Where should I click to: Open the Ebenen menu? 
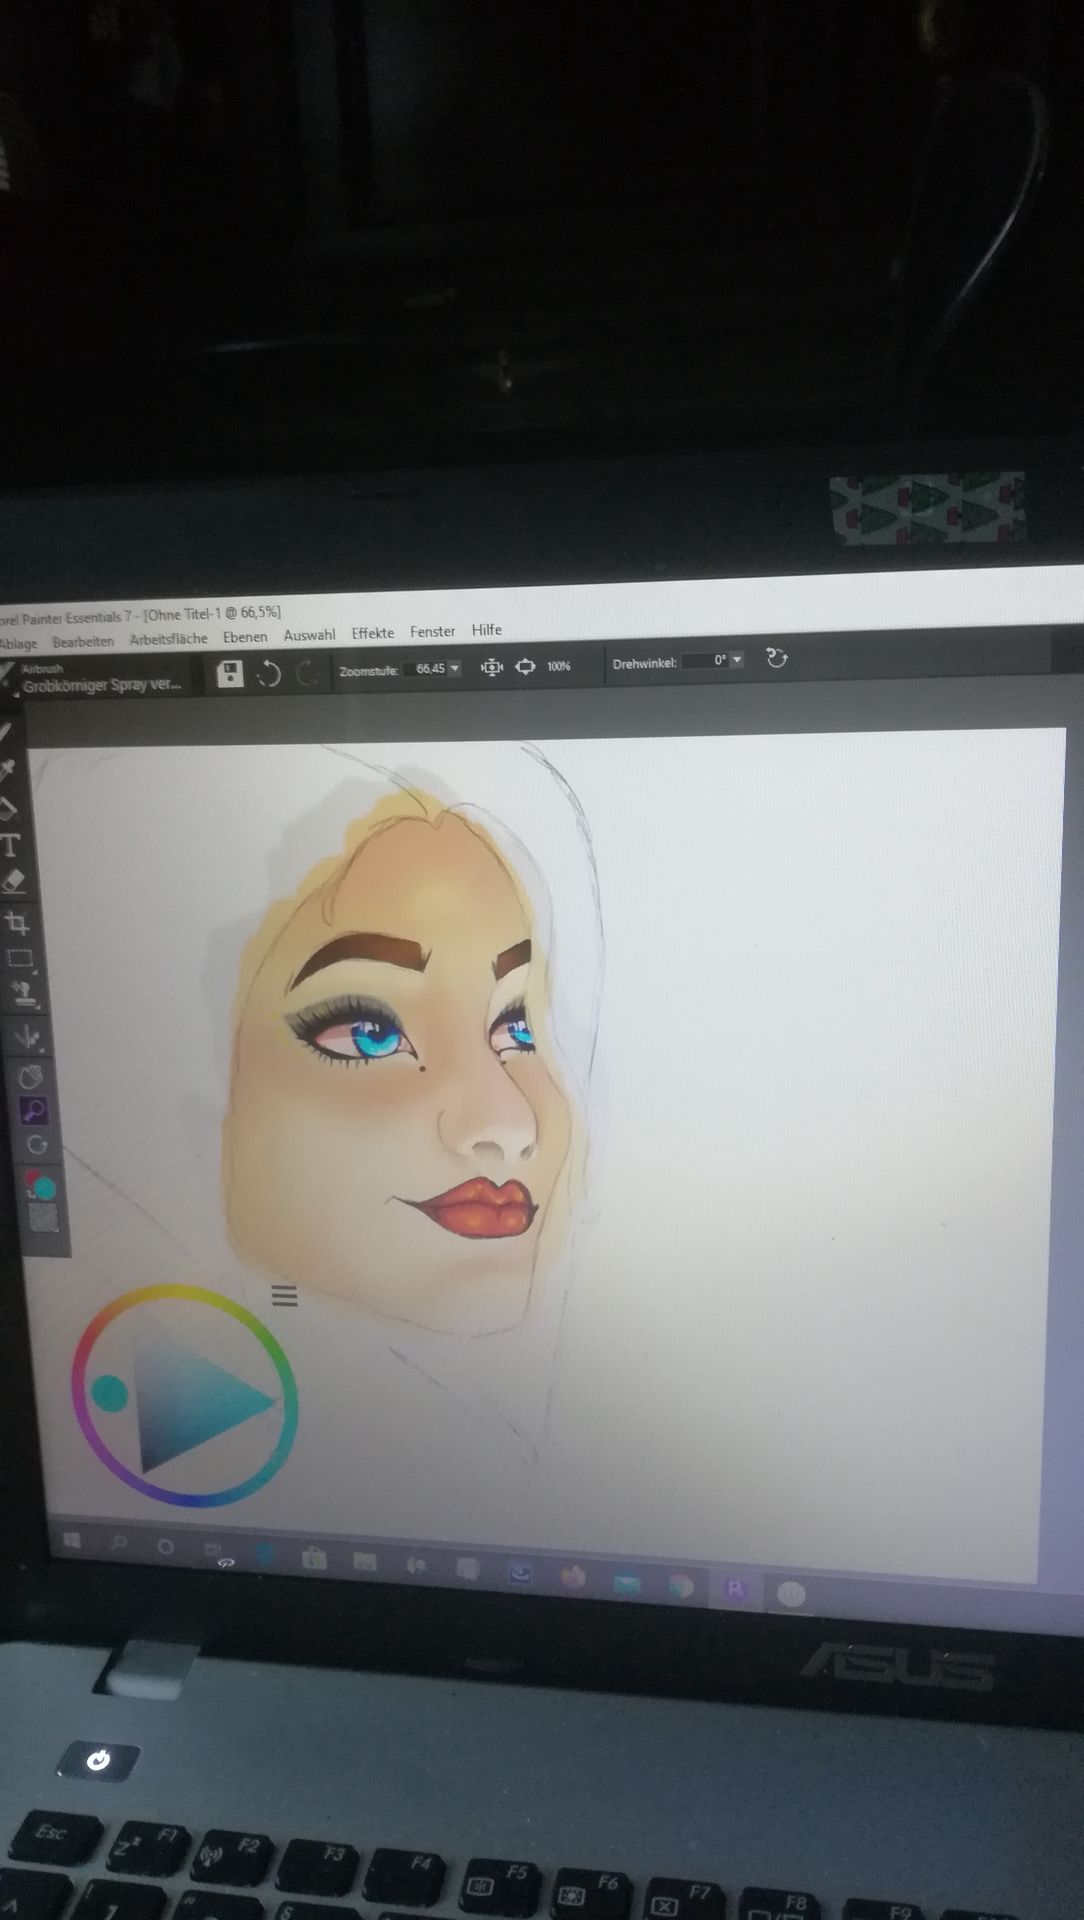tap(245, 637)
